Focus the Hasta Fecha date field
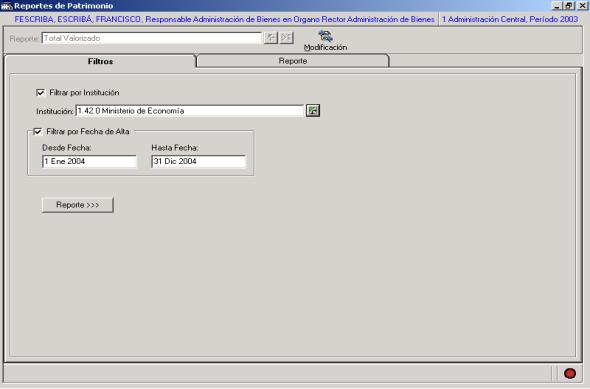The height and width of the screenshot is (389, 590). 199,161
